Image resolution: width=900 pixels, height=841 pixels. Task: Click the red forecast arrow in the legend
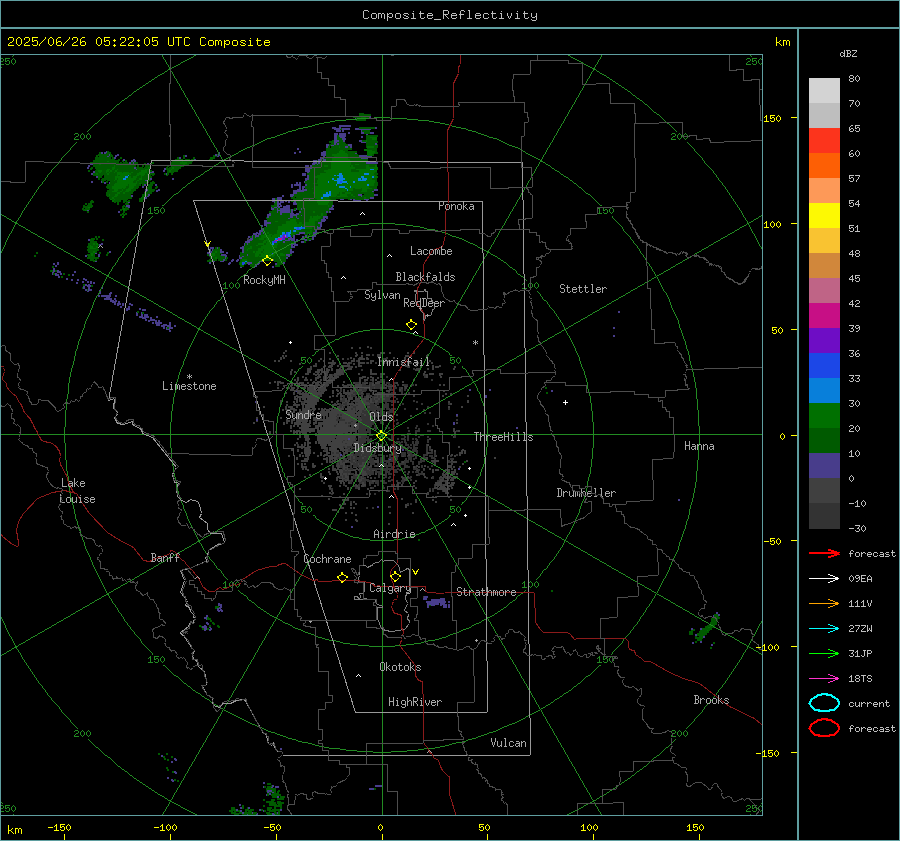click(824, 553)
